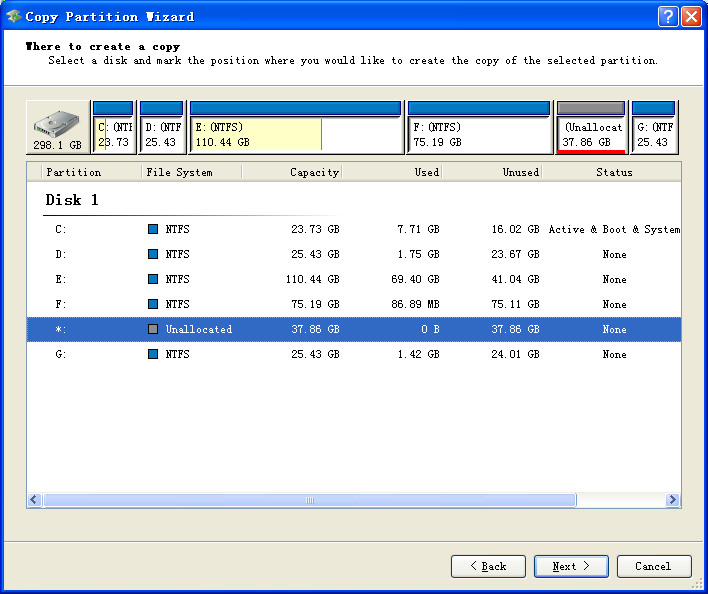Select the Unallocated 37.86 GB block in disk map
This screenshot has width=708, height=594.
(591, 128)
